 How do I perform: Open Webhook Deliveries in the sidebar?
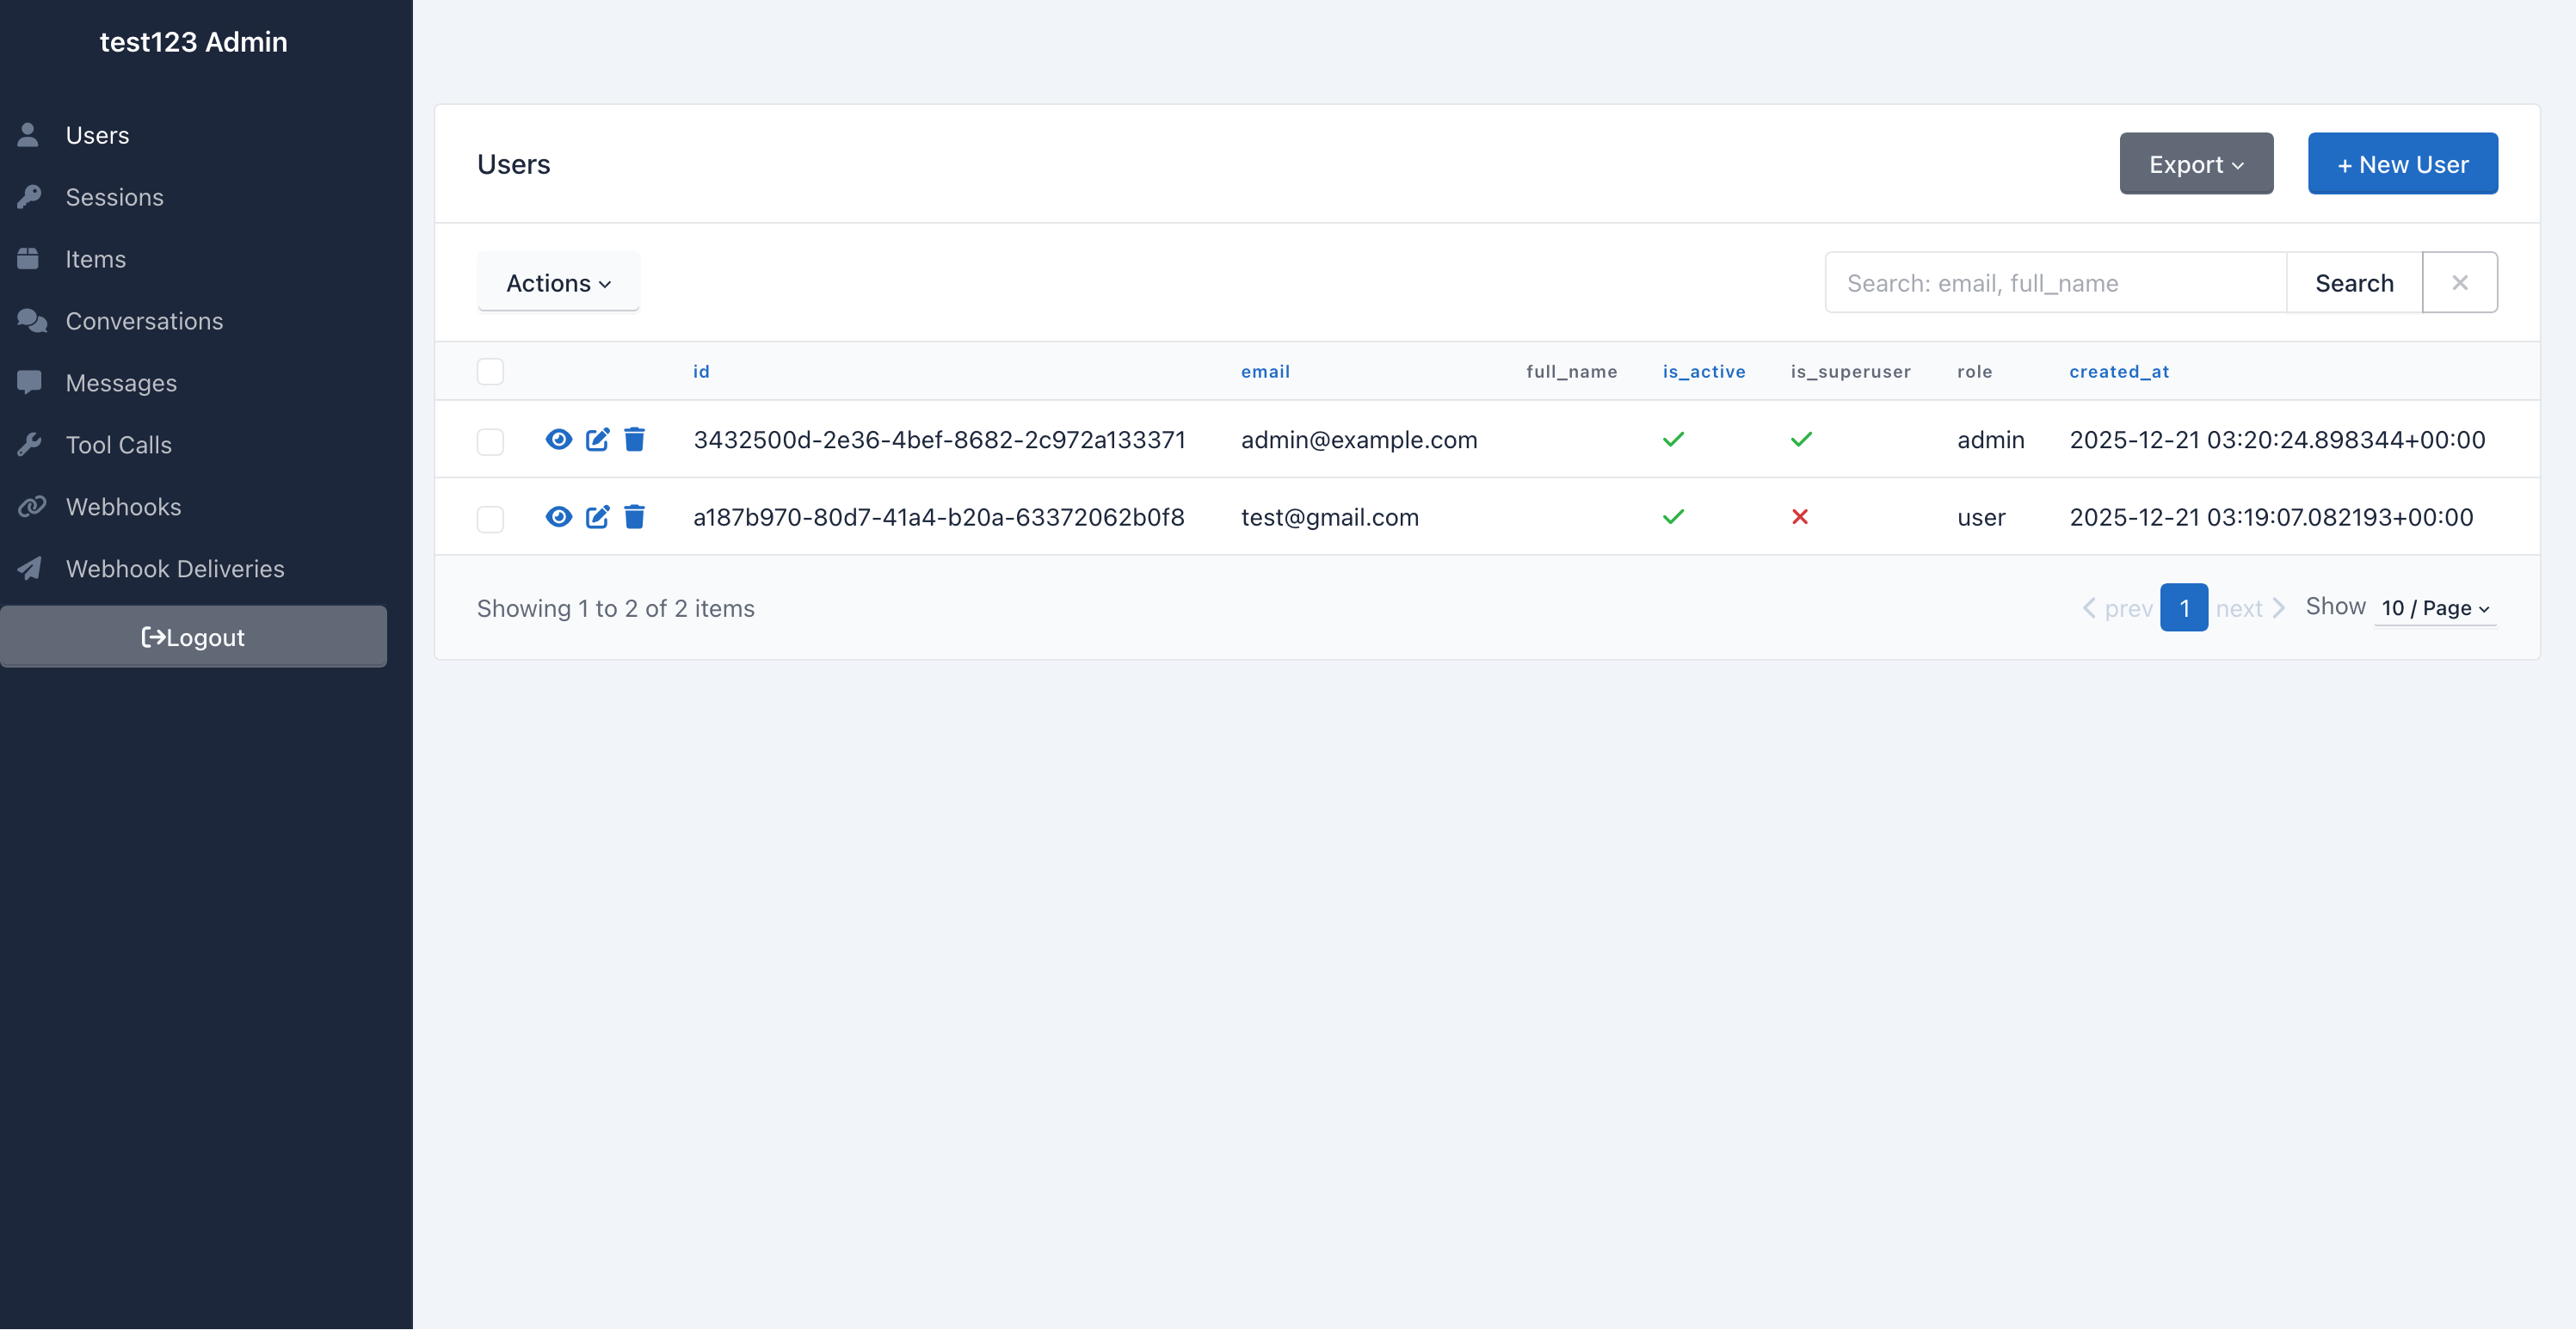coord(175,569)
